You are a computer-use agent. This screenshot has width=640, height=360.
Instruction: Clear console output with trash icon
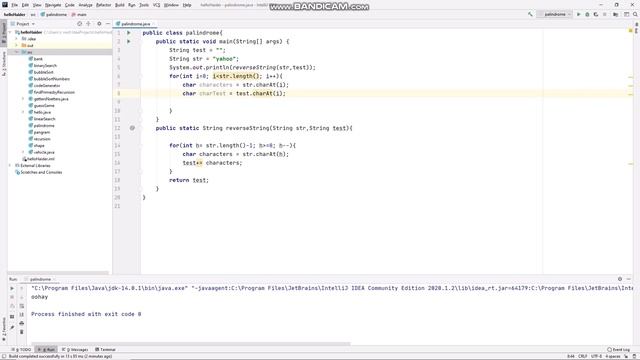tap(22, 332)
